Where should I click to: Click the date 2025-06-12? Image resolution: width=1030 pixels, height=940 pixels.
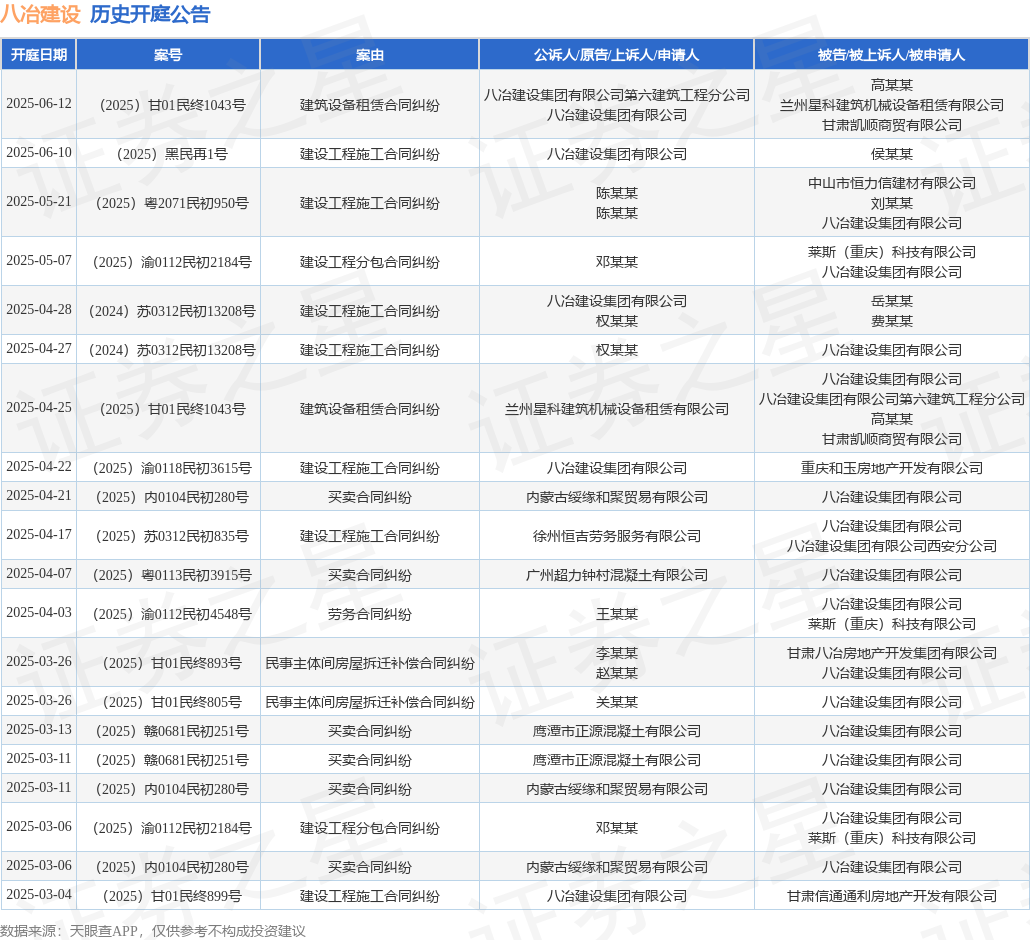tap(39, 104)
